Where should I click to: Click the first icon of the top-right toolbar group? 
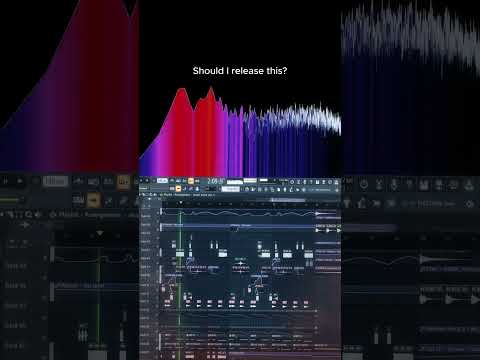coord(292,182)
